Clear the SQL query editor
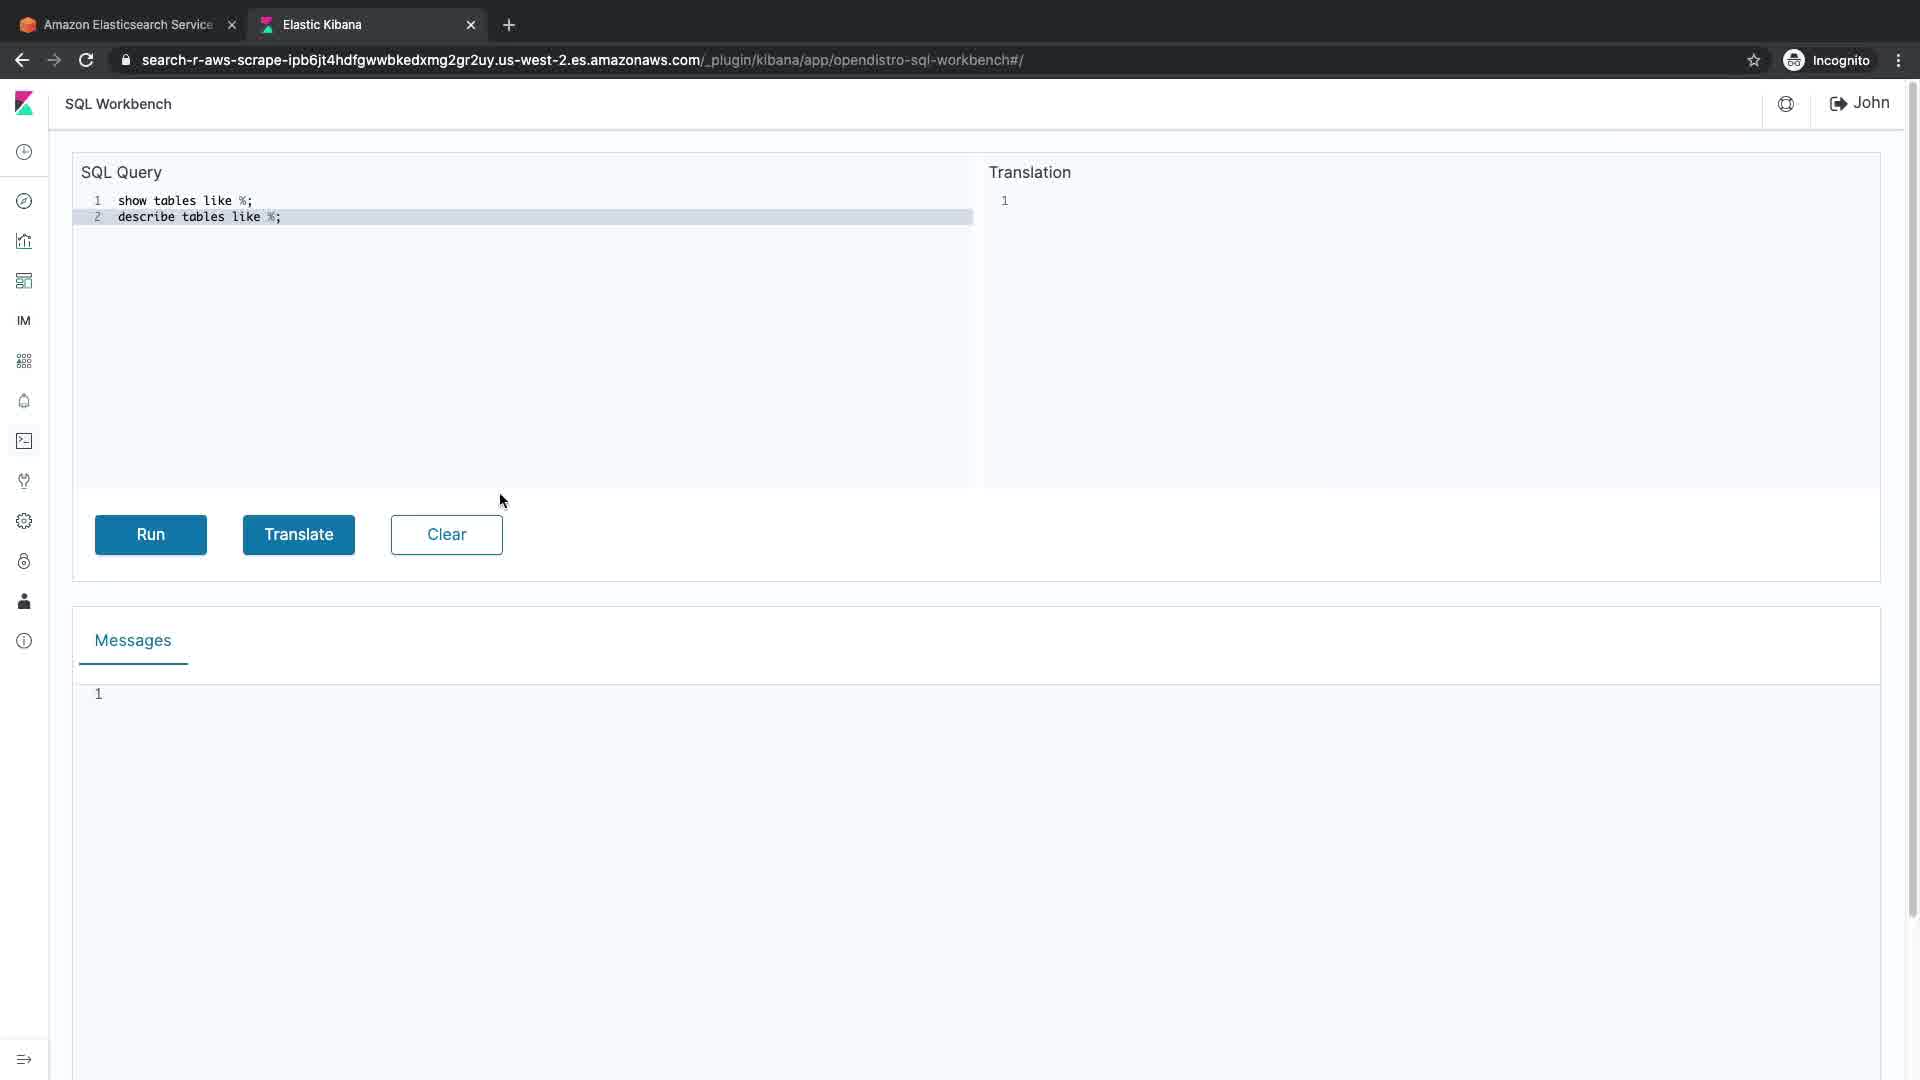The width and height of the screenshot is (1920, 1080). pos(447,535)
